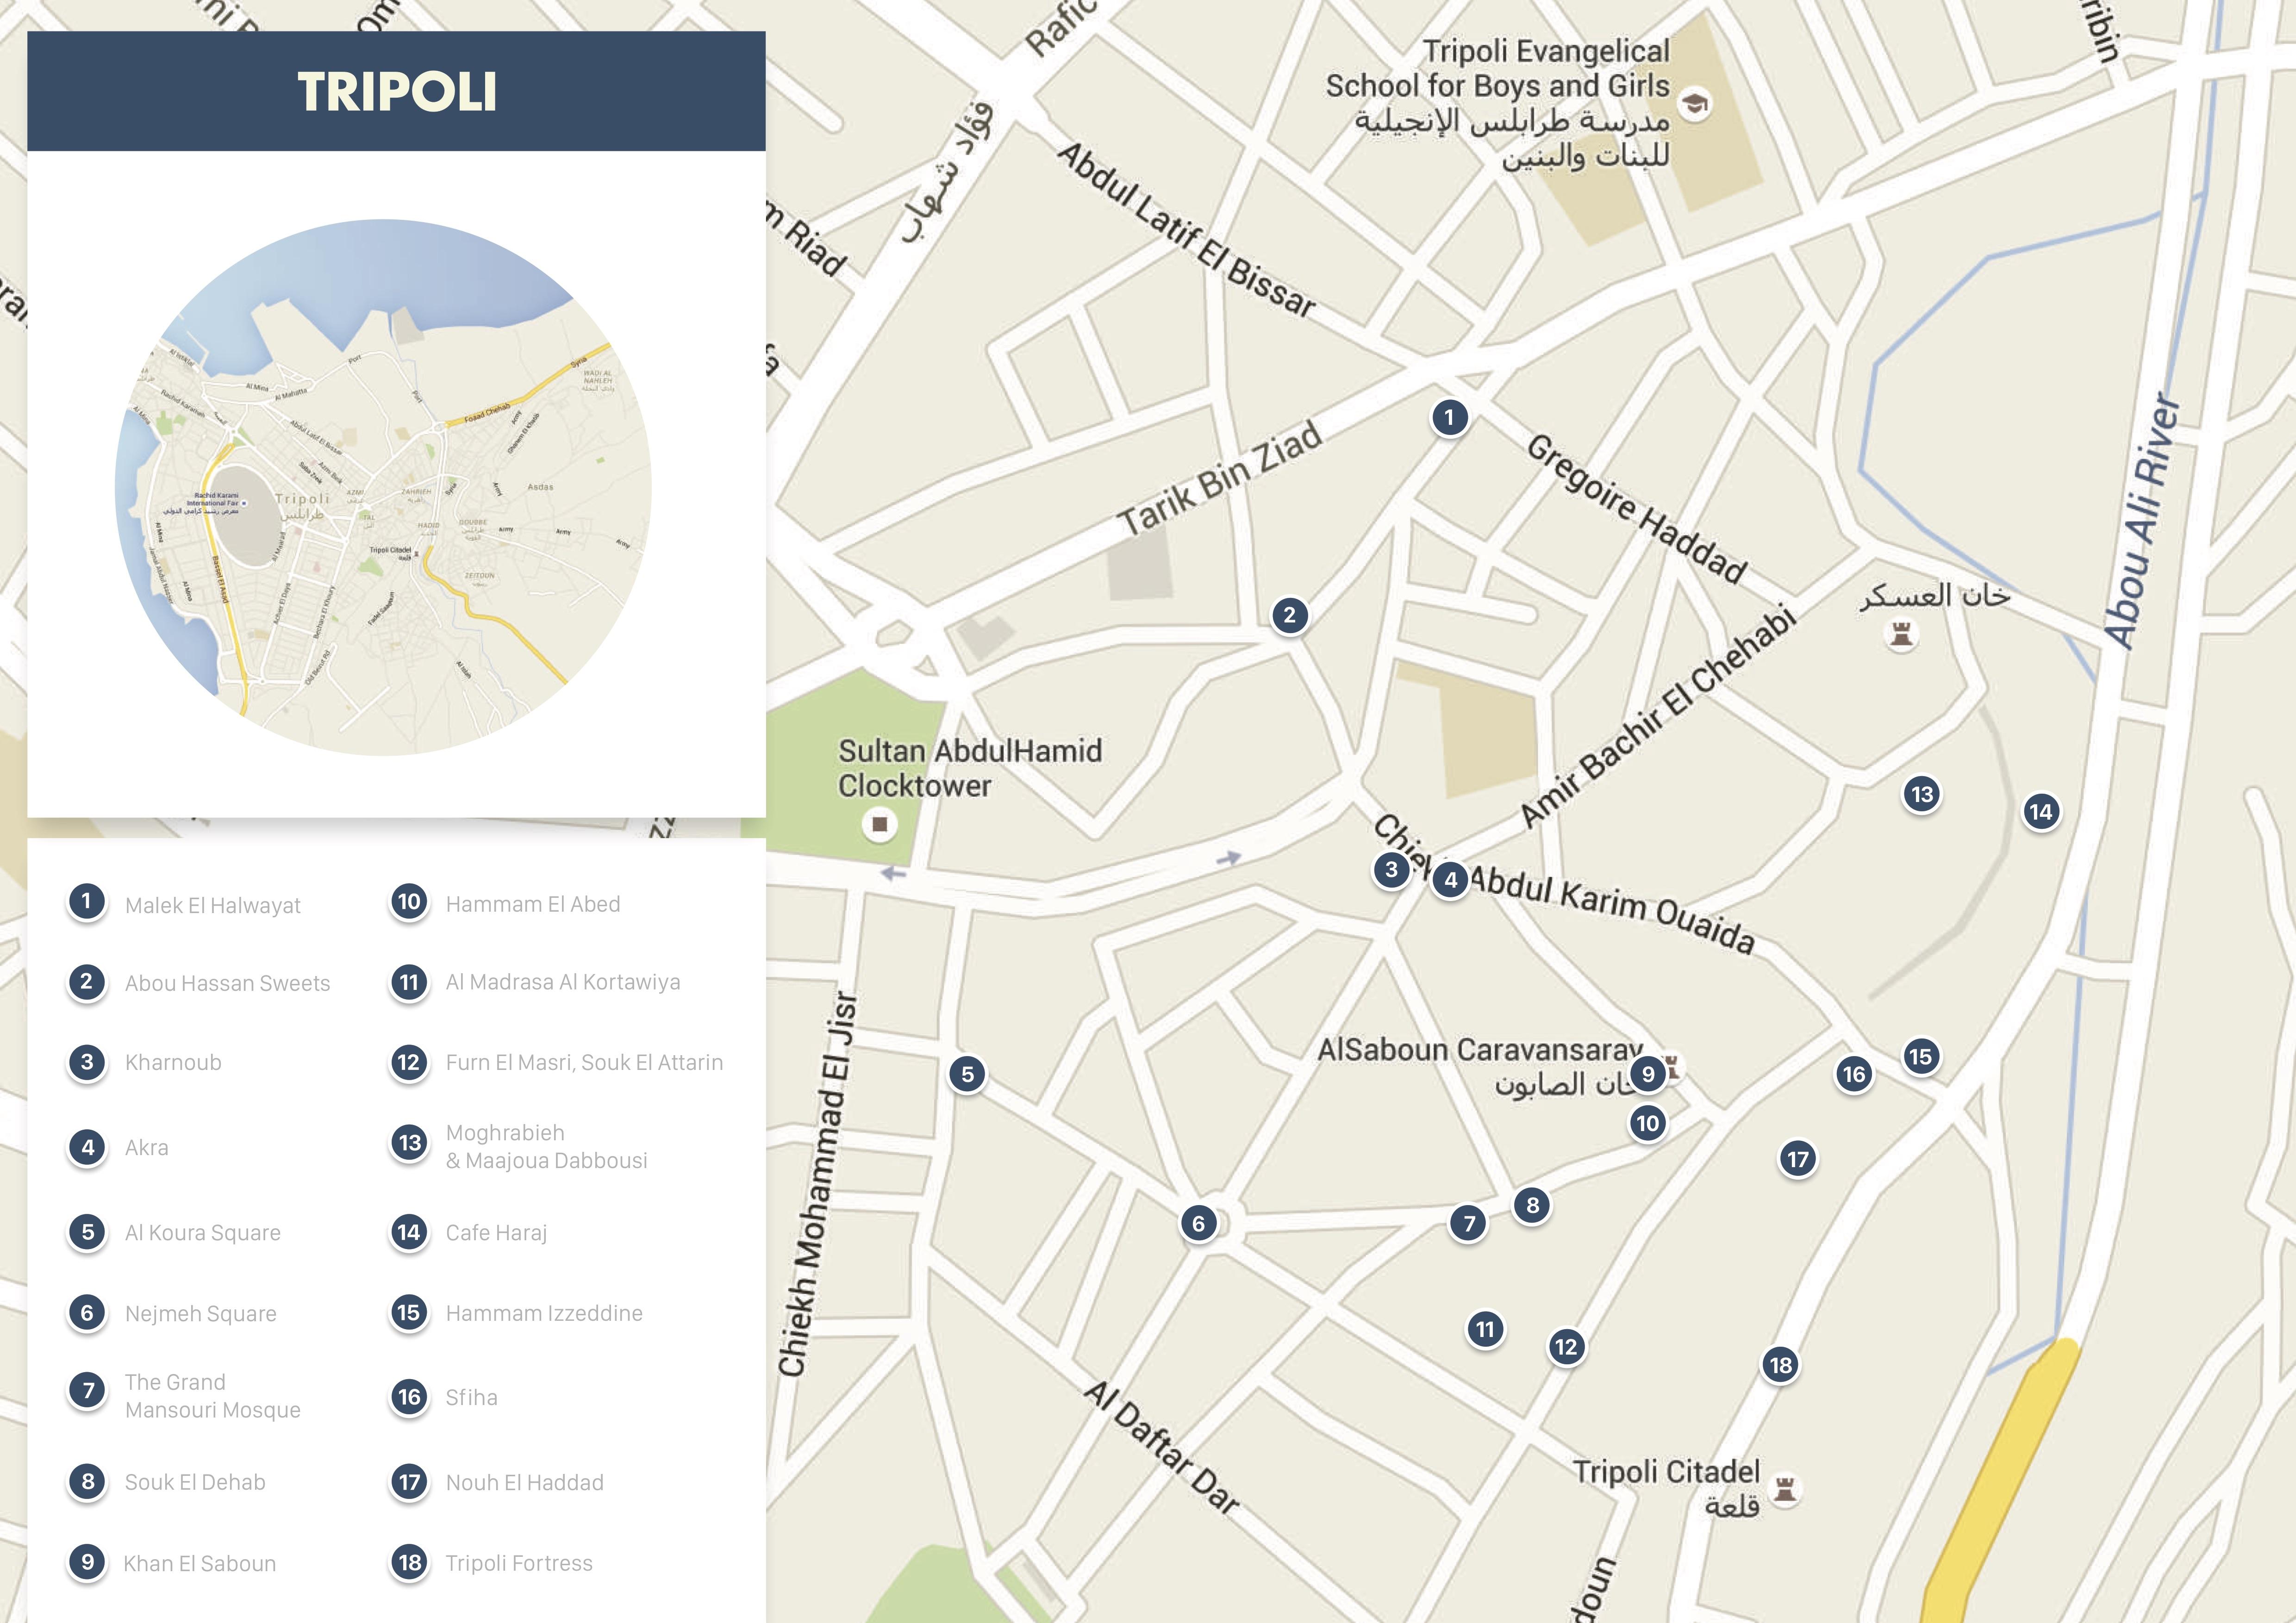Select Malek El Halwayat in the legend
Viewport: 2296px width, 1623px height.
(x=212, y=905)
